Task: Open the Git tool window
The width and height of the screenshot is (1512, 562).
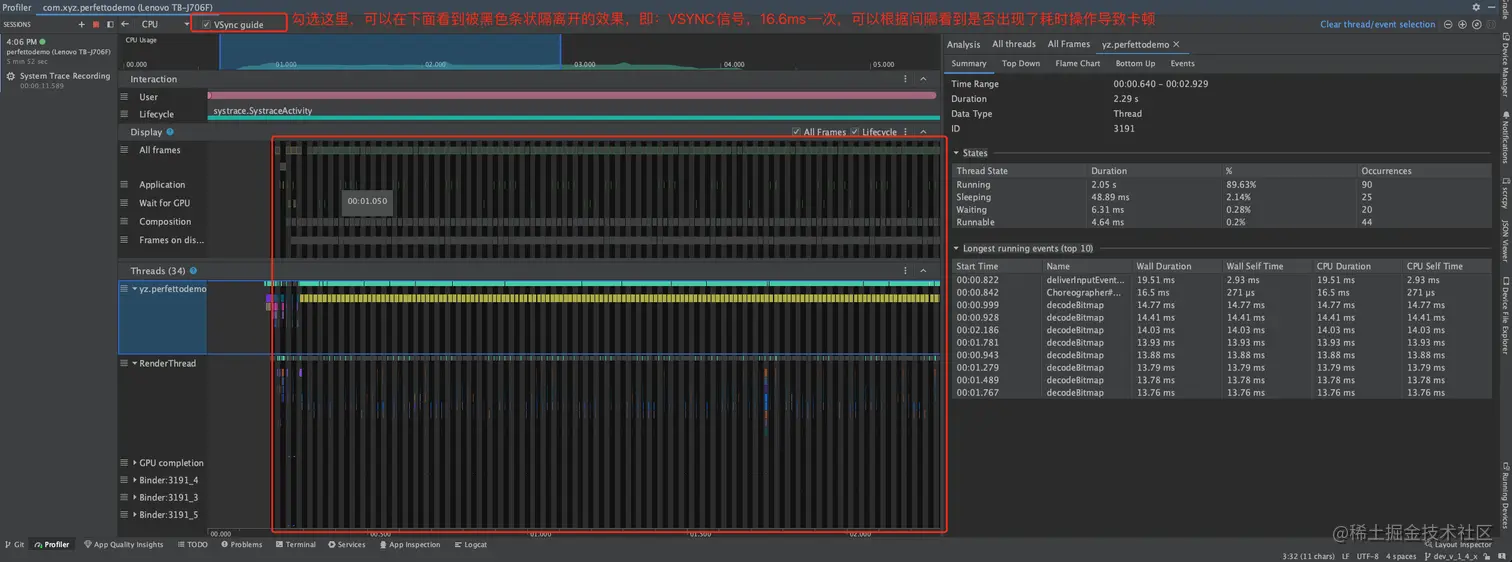Action: click(15, 545)
